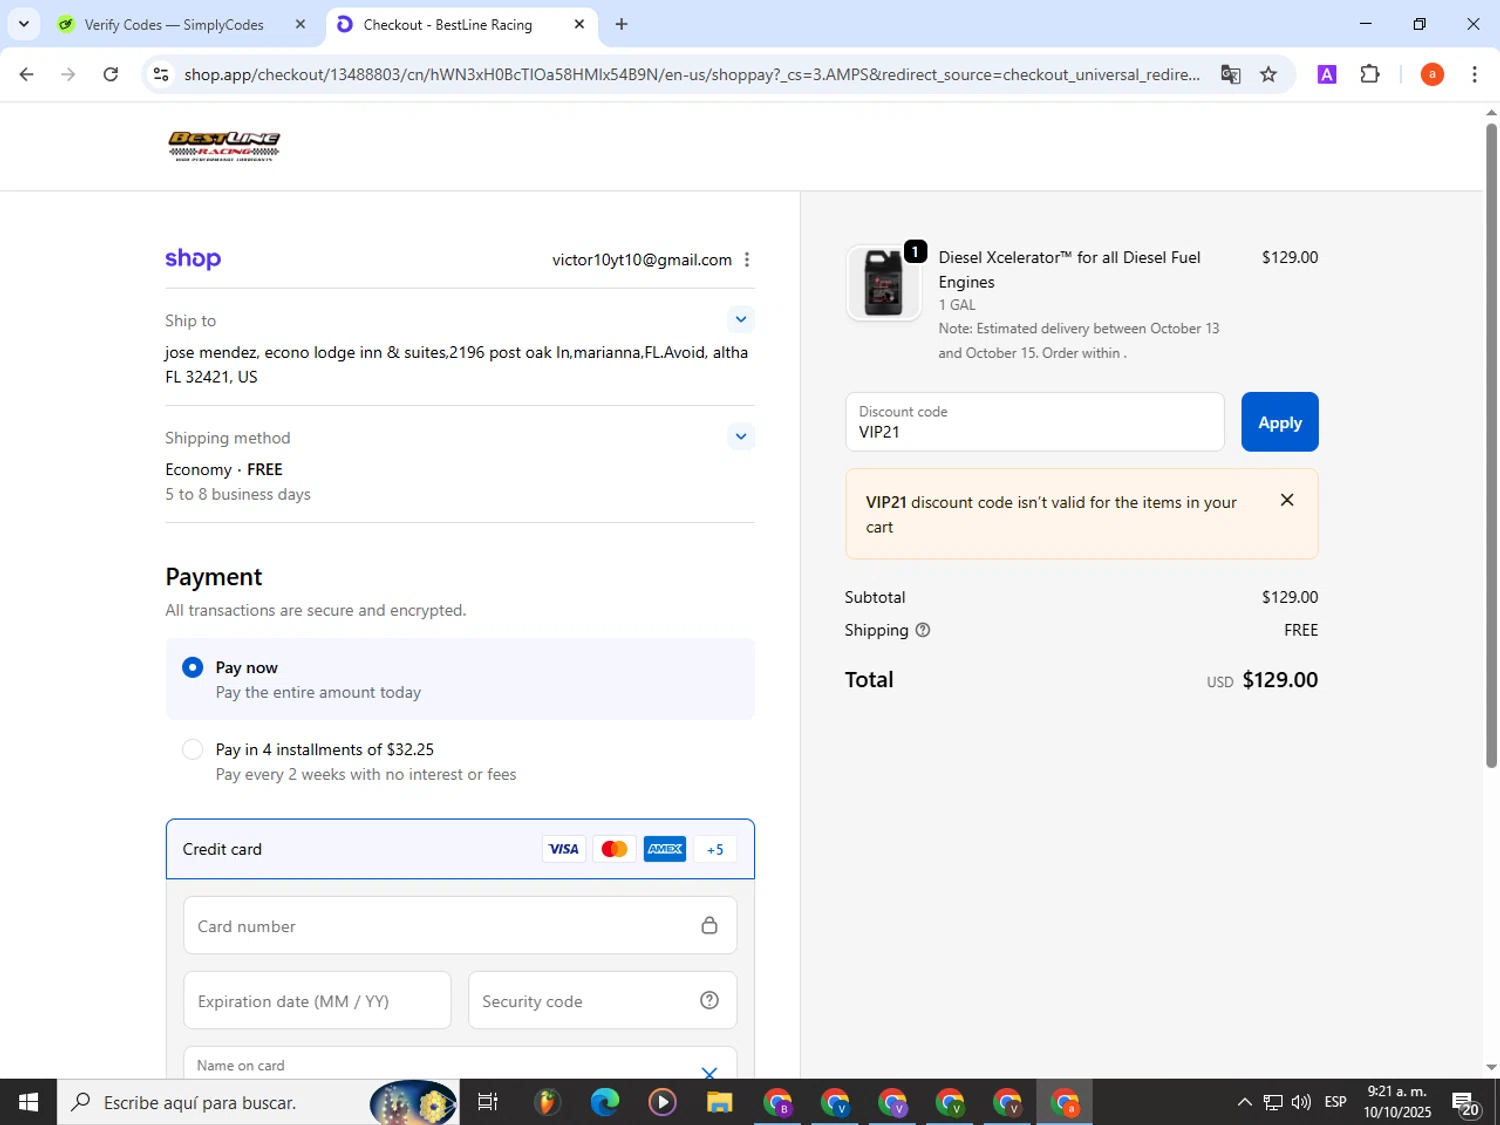Open network icon in system tray
The height and width of the screenshot is (1125, 1500).
[x=1272, y=1102]
